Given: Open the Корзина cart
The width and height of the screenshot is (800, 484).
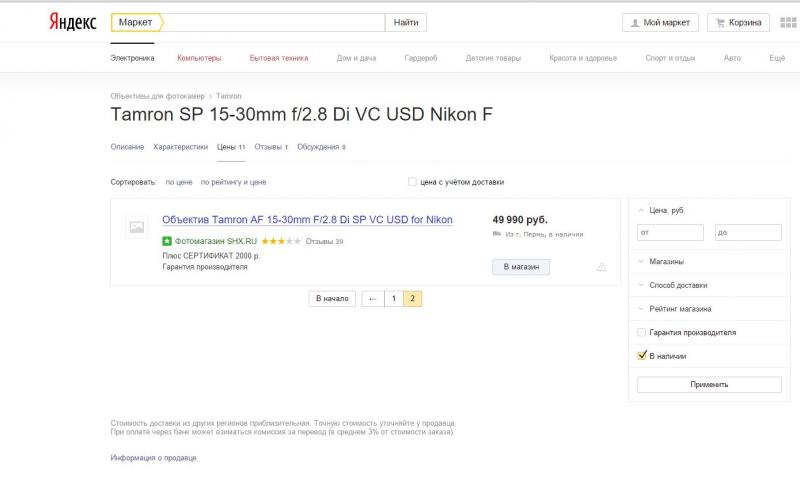Looking at the screenshot, I should click(x=738, y=22).
